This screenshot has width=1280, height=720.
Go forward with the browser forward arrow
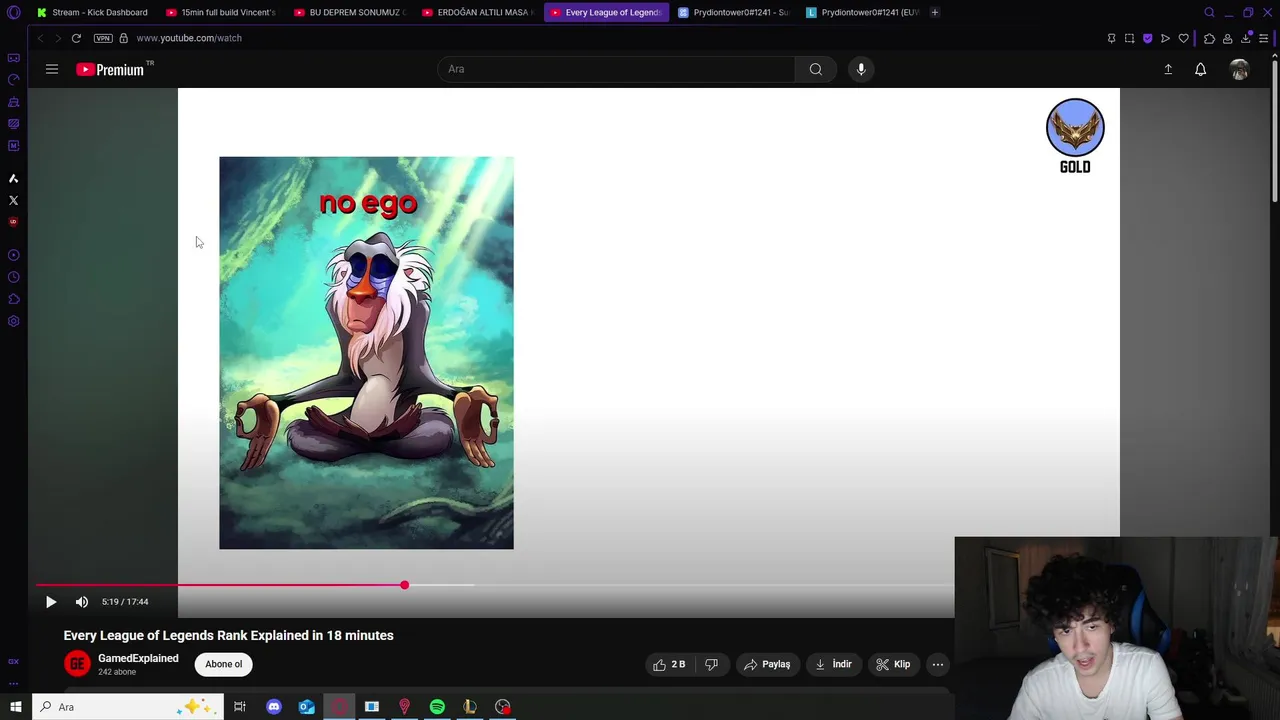[x=58, y=38]
